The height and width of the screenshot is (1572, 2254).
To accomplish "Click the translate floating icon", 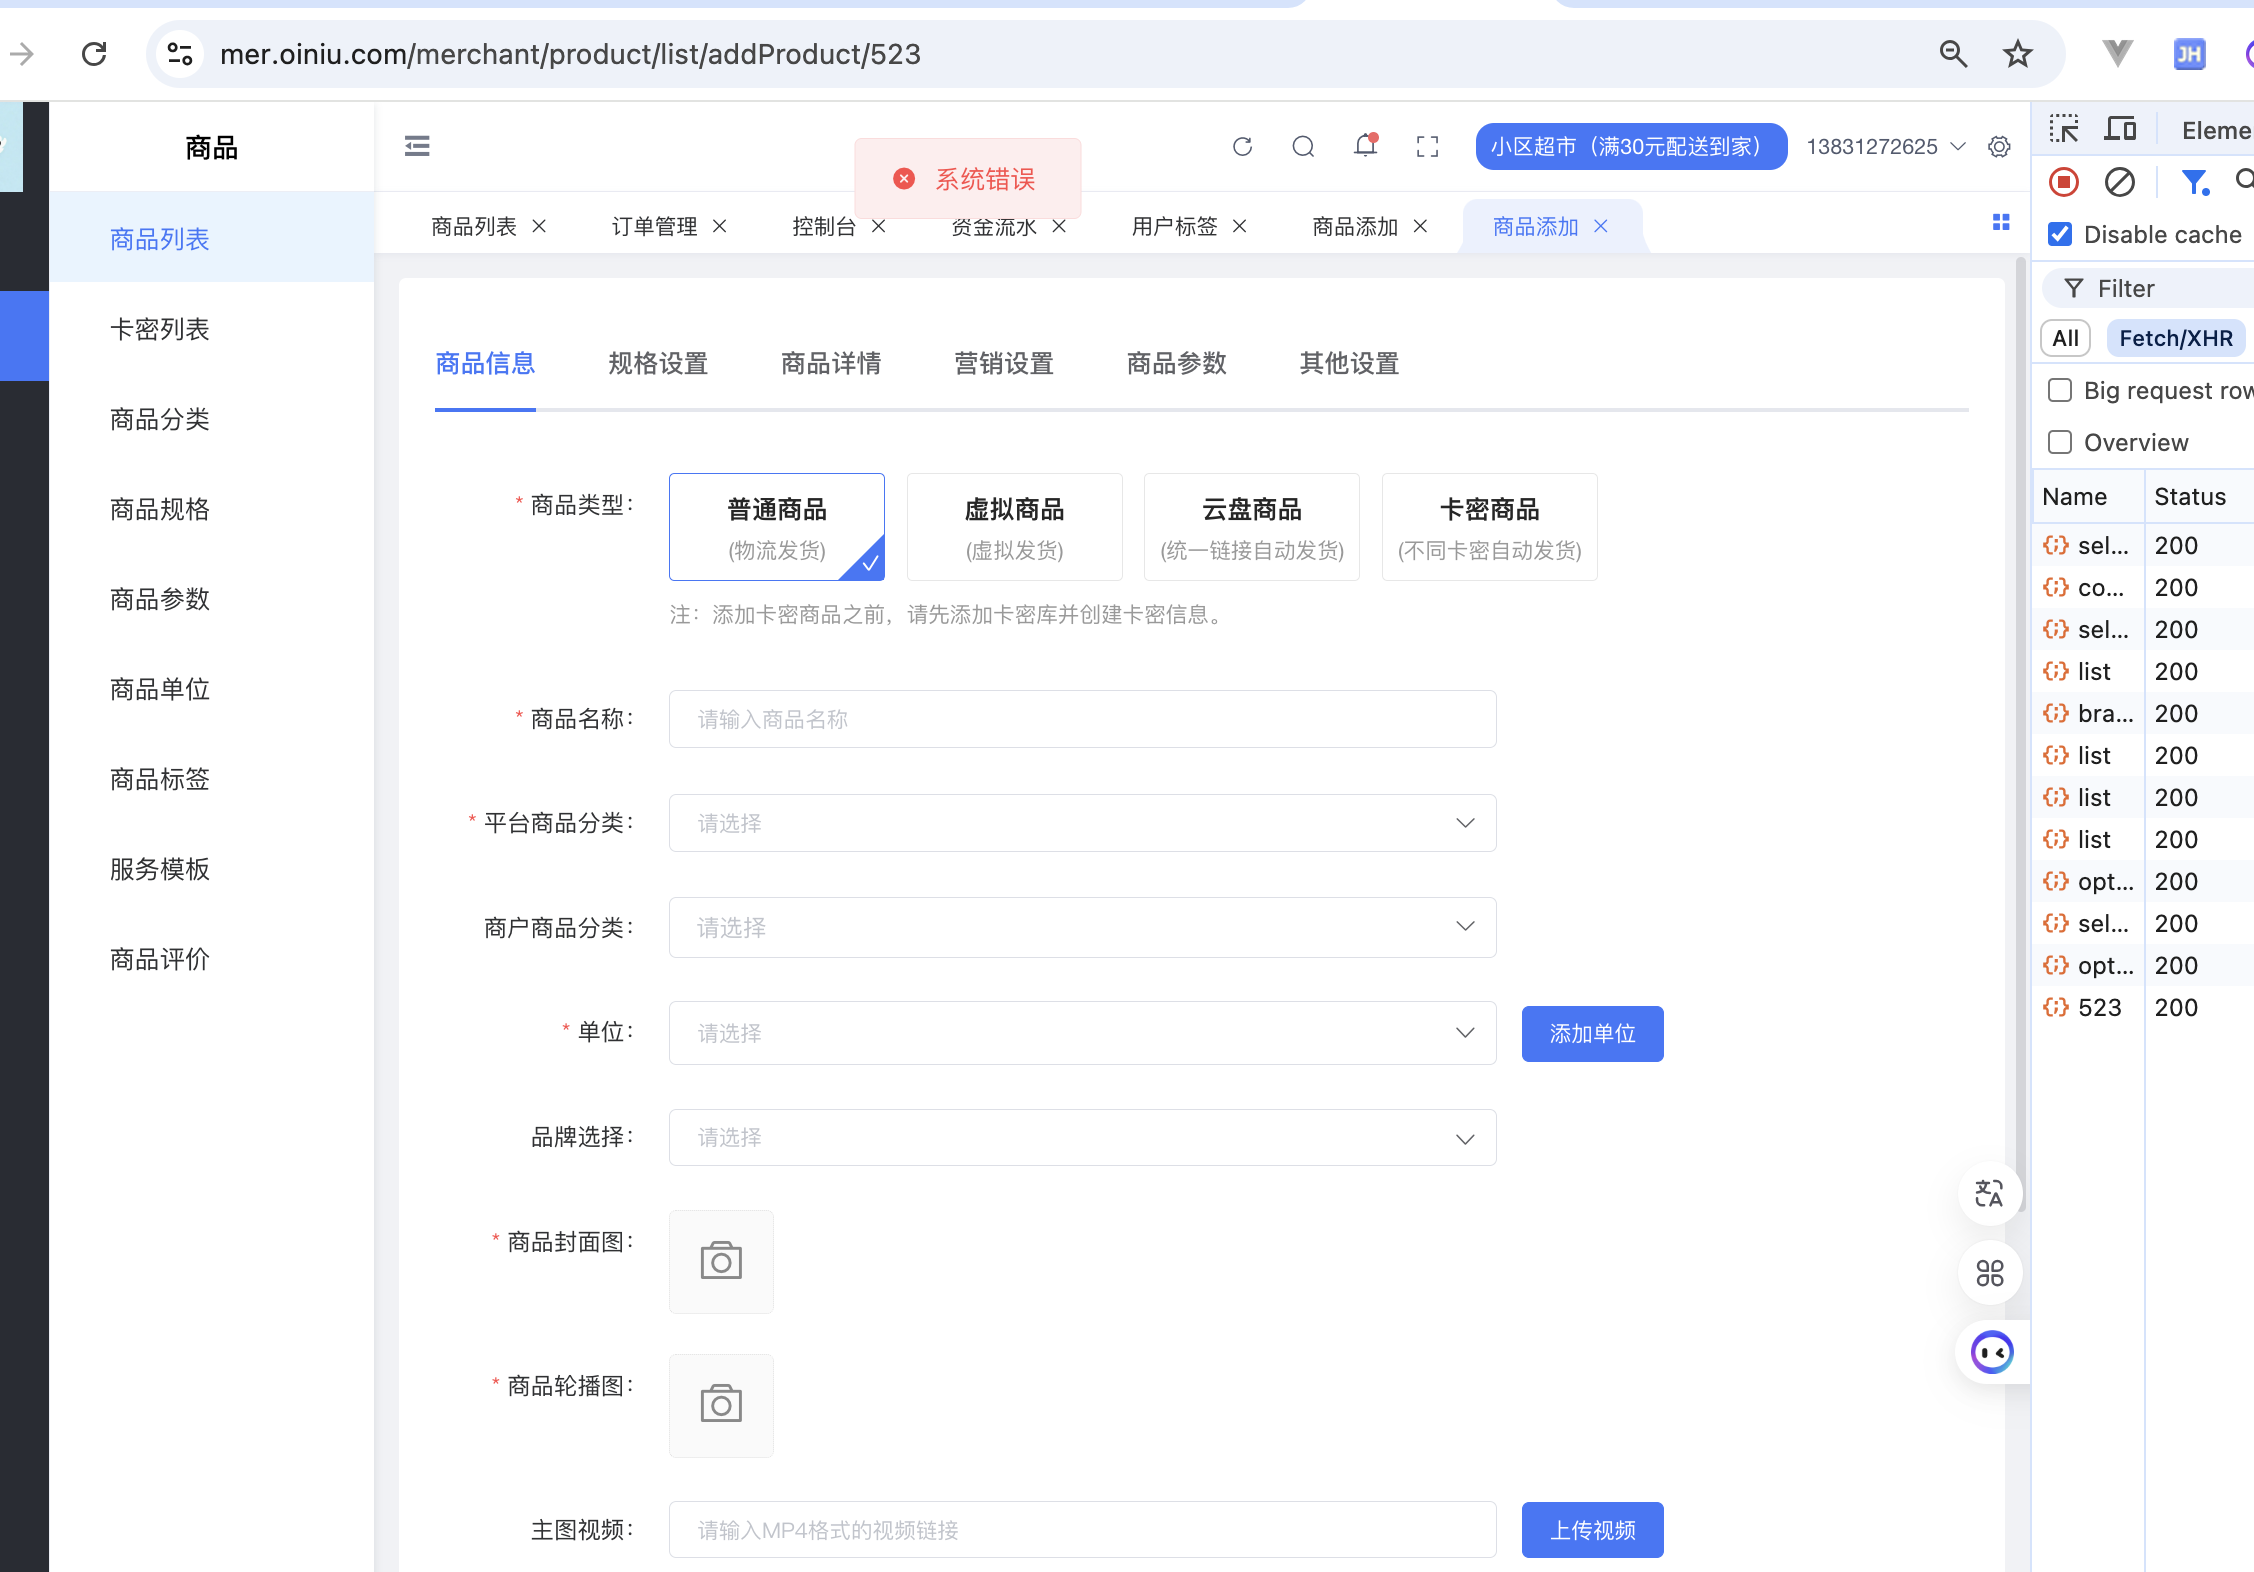I will 1990,1193.
